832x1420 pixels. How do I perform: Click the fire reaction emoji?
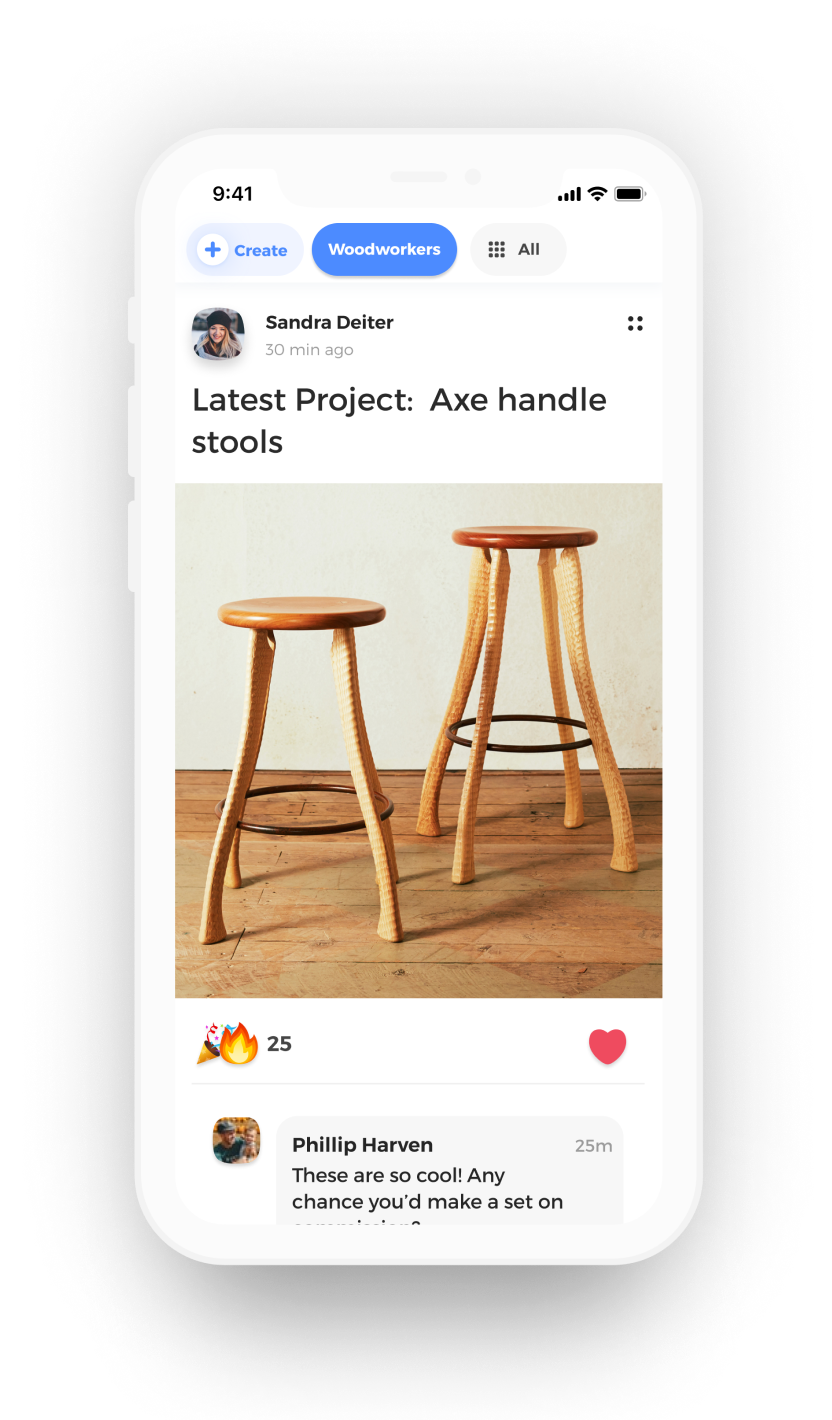(240, 1044)
